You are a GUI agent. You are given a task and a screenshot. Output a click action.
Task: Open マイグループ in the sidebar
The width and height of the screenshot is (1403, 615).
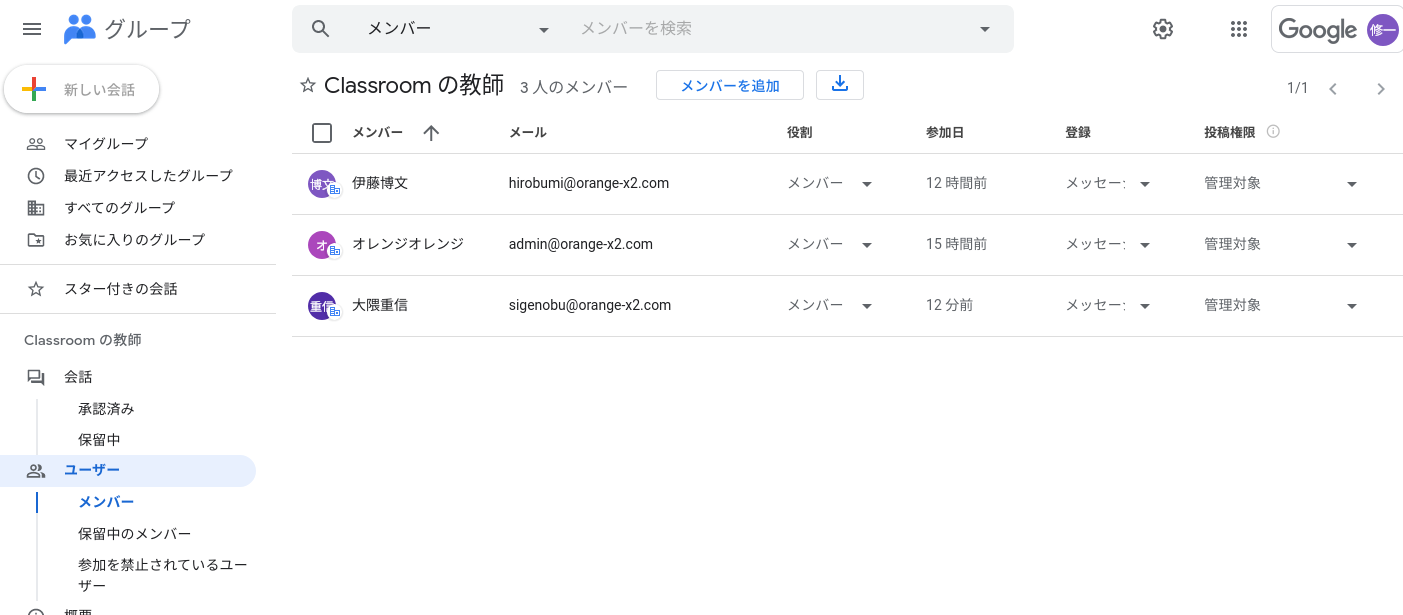105,144
